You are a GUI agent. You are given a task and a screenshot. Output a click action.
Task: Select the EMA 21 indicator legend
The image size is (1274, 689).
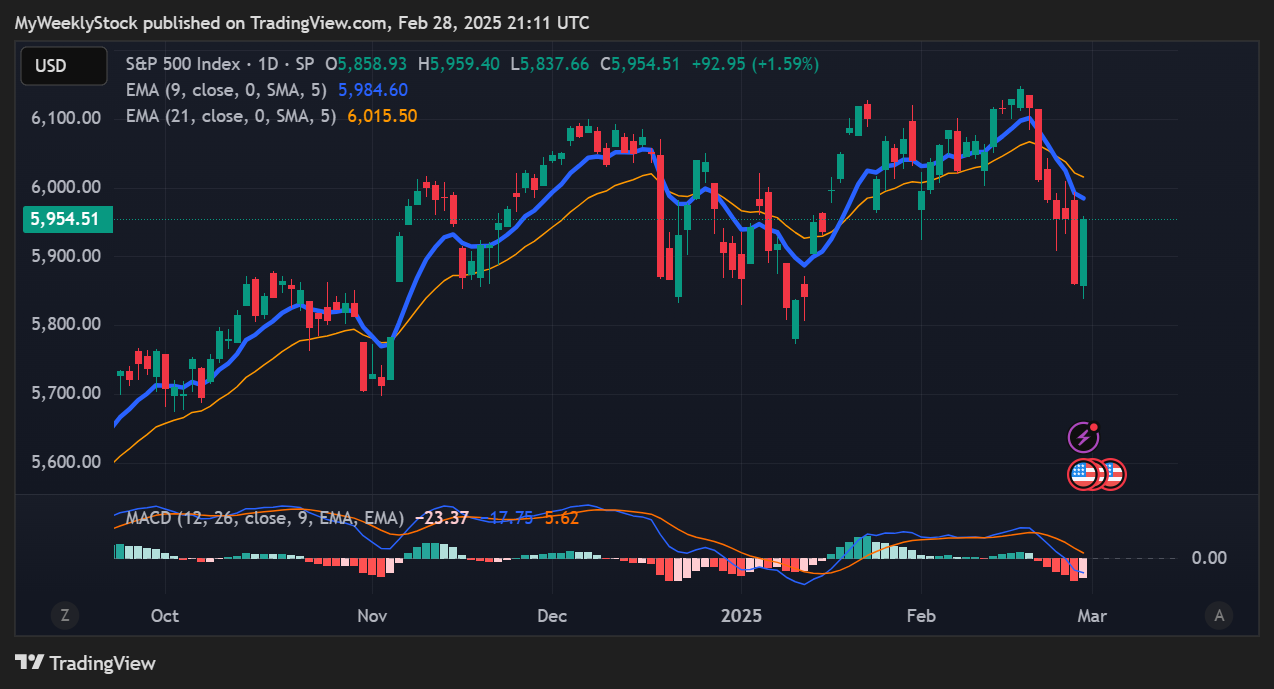pos(231,116)
